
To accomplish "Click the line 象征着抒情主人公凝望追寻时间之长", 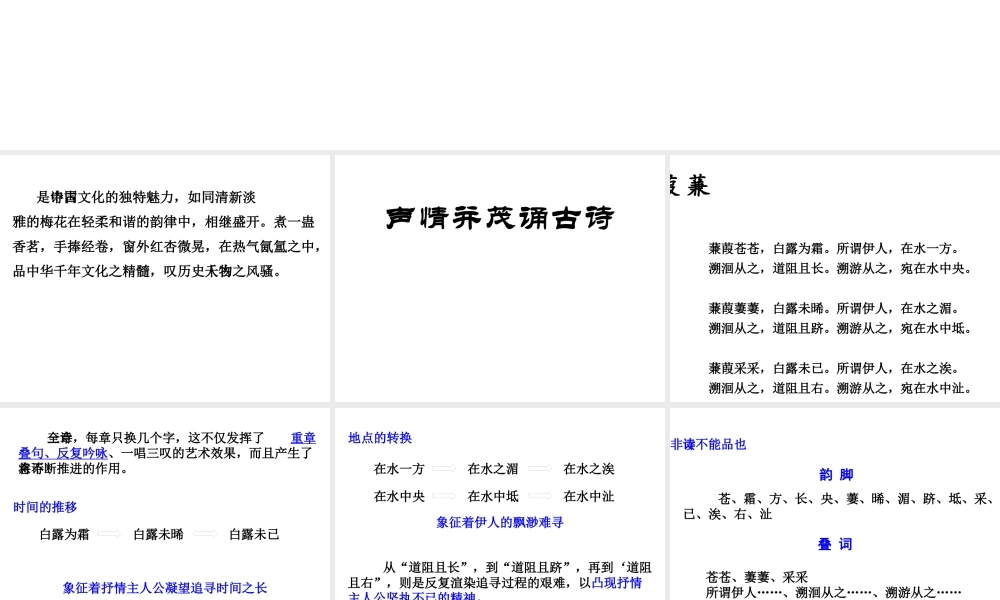I will (x=165, y=588).
